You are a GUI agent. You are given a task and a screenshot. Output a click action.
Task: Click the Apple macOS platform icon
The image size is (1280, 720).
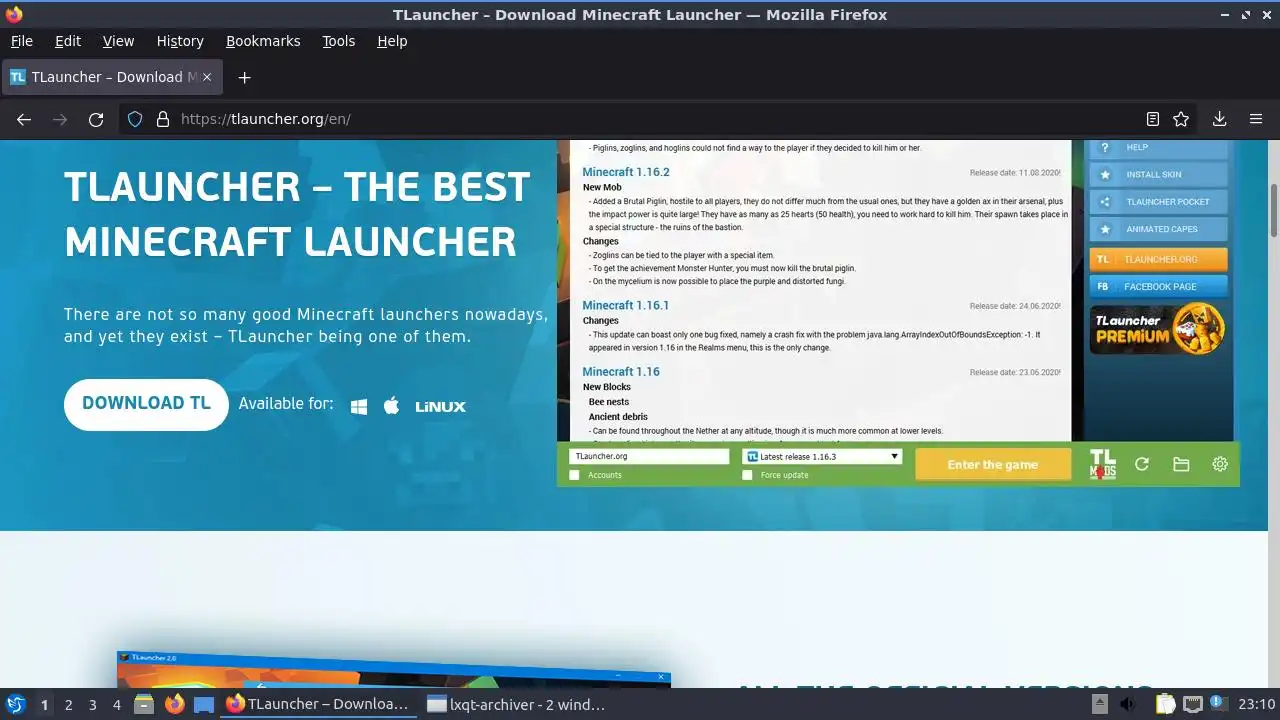tap(392, 405)
